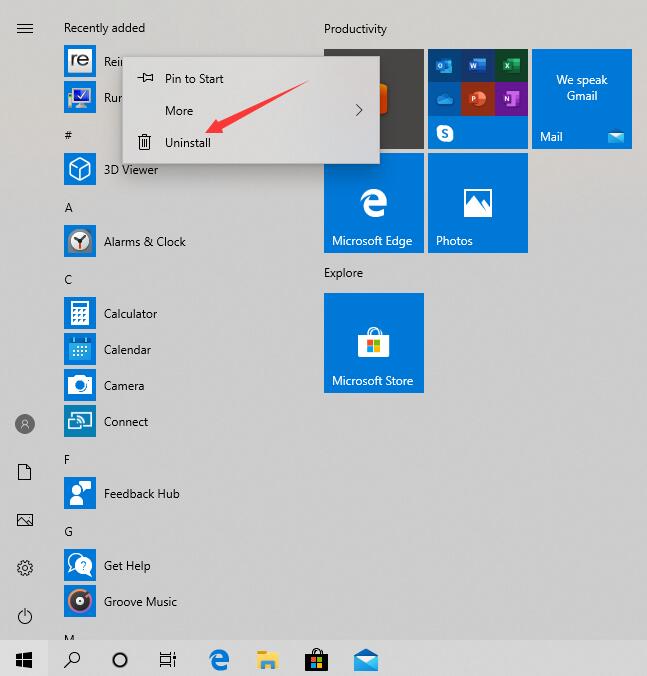Screen dimensions: 647x676
Task: Click the pin icon beside Pin to Start
Action: coord(146,78)
